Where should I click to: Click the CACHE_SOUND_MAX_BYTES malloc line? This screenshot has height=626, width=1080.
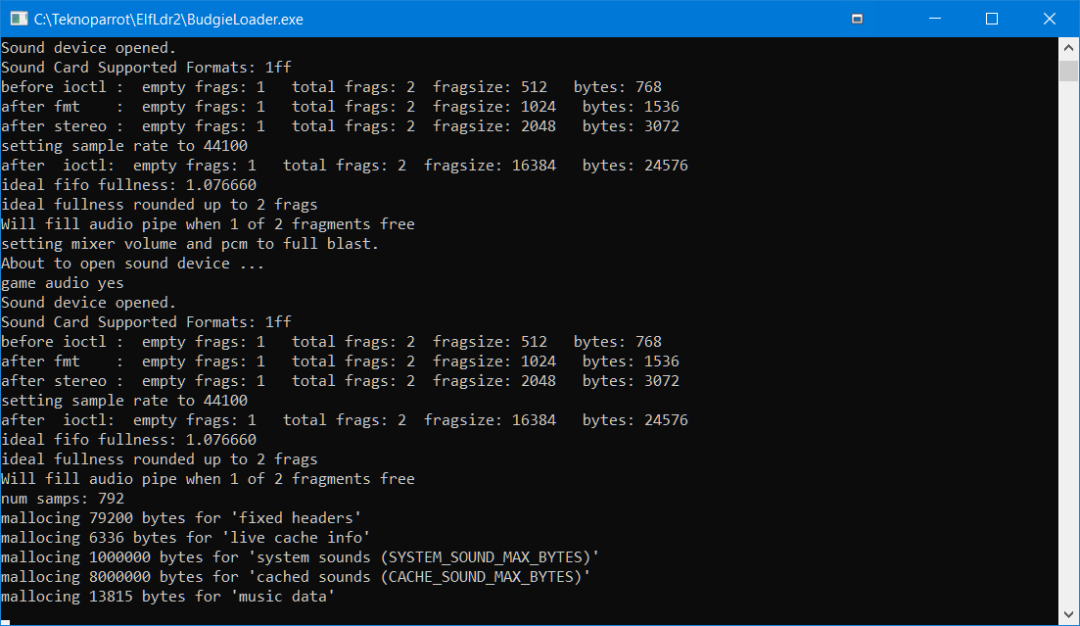click(295, 577)
